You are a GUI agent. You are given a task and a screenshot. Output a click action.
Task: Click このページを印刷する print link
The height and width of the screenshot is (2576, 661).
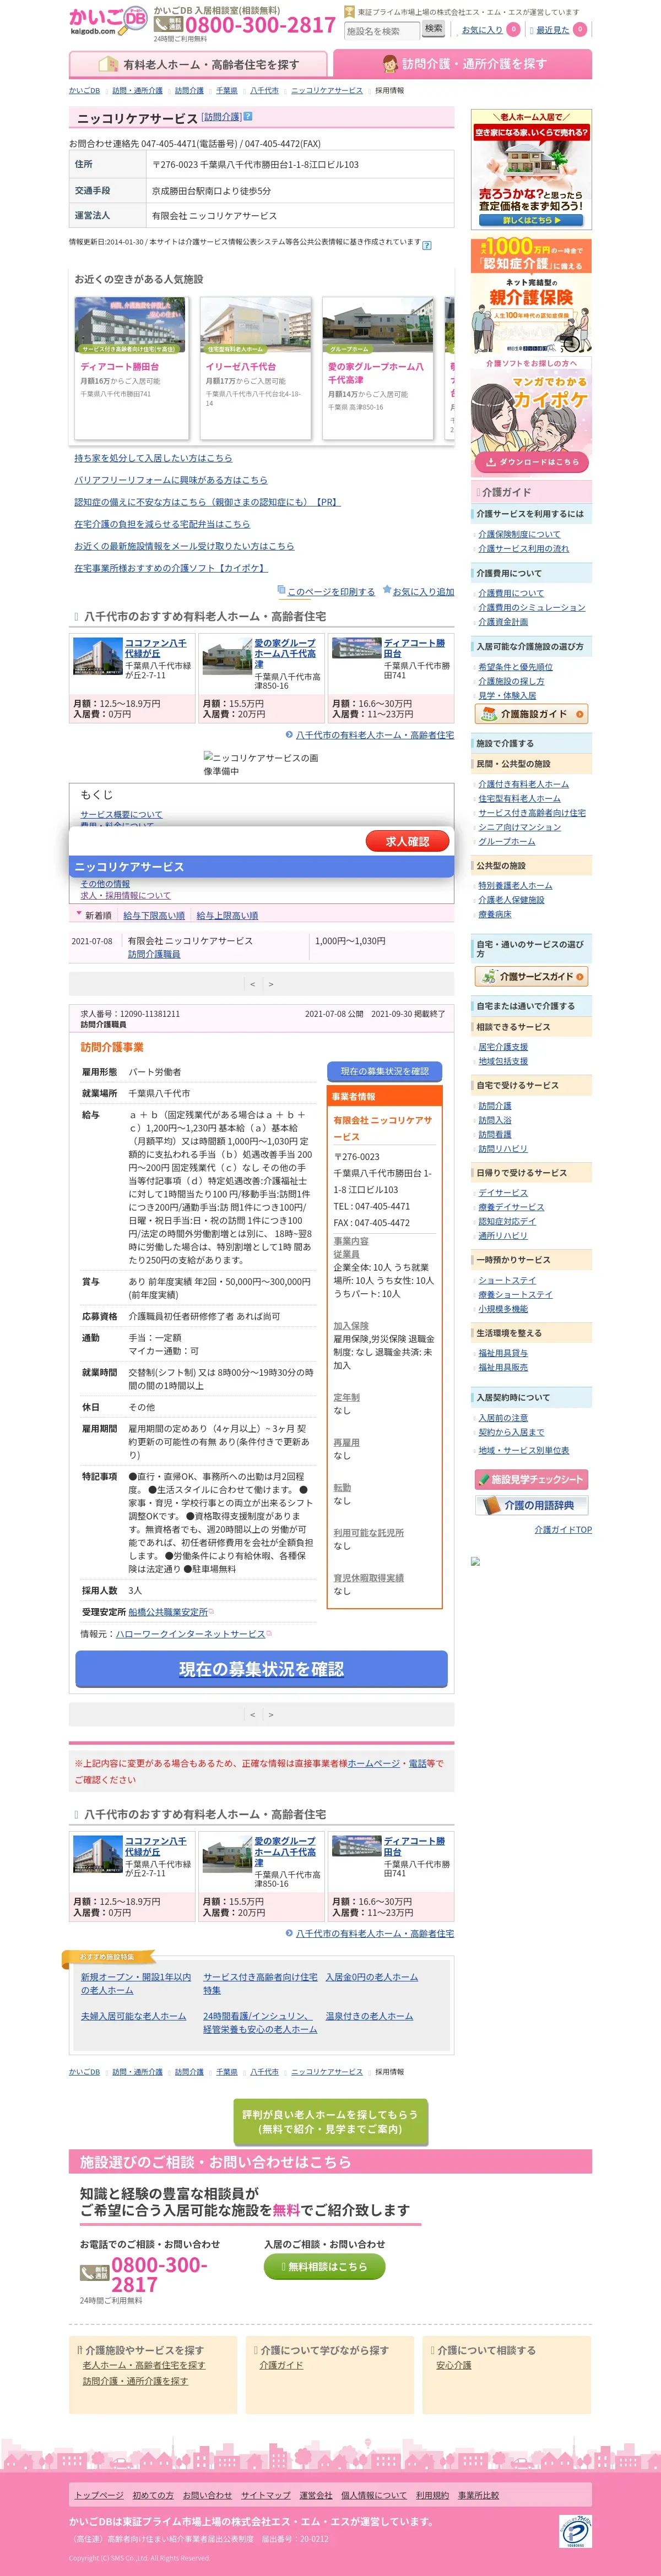pyautogui.click(x=331, y=592)
